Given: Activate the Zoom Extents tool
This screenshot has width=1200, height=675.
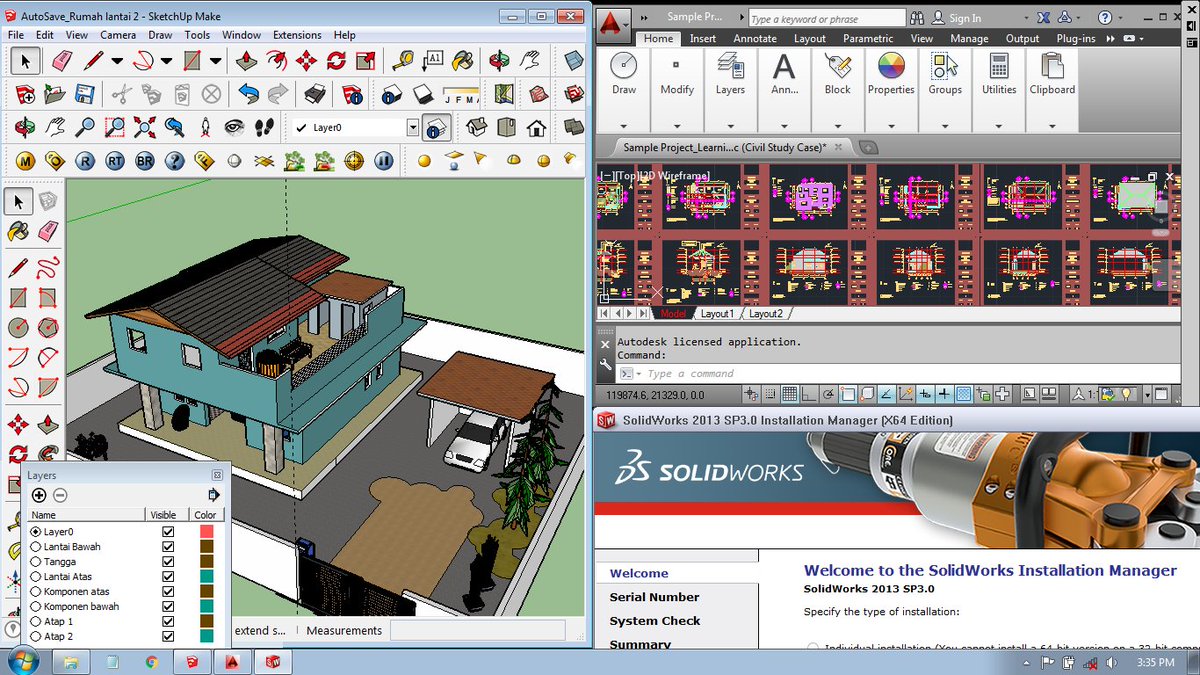Looking at the screenshot, I should click(145, 128).
